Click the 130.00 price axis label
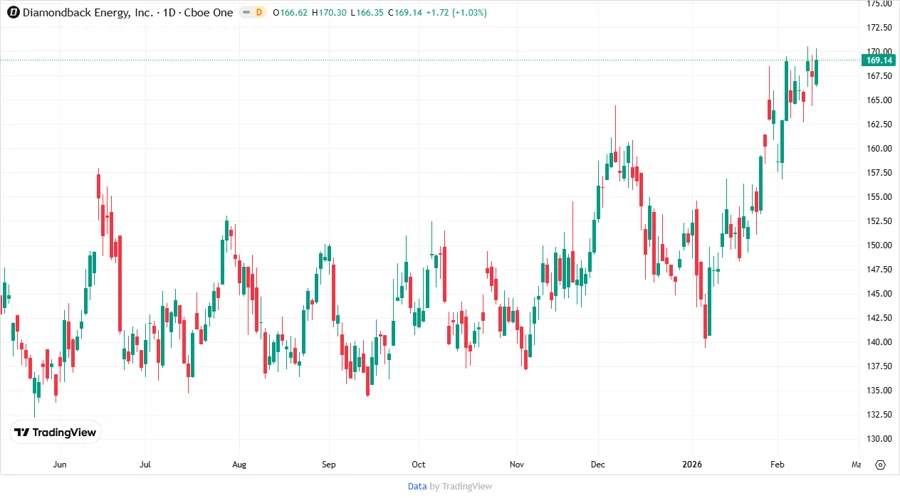Viewport: 900px width, 498px height. click(x=879, y=439)
